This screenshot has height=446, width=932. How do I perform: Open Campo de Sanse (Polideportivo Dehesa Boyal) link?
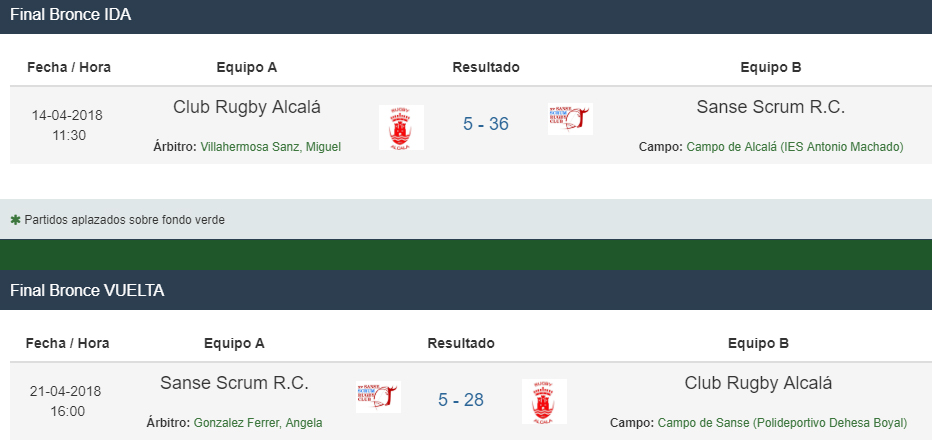782,423
